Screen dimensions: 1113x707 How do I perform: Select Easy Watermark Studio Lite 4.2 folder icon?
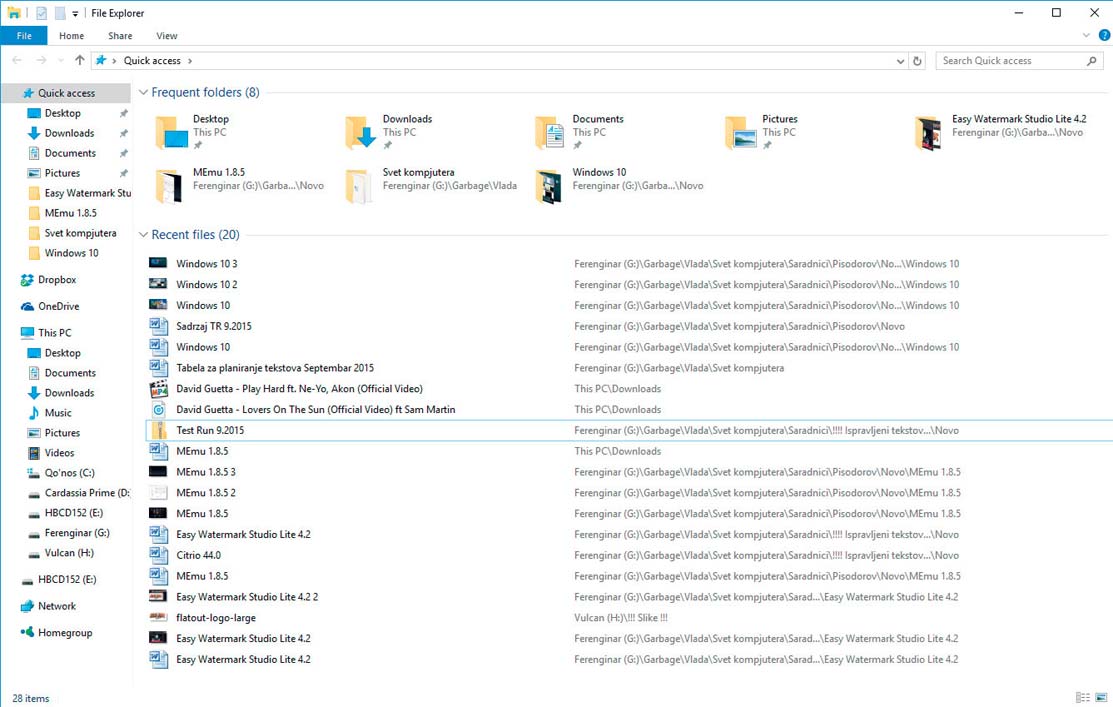tap(928, 133)
